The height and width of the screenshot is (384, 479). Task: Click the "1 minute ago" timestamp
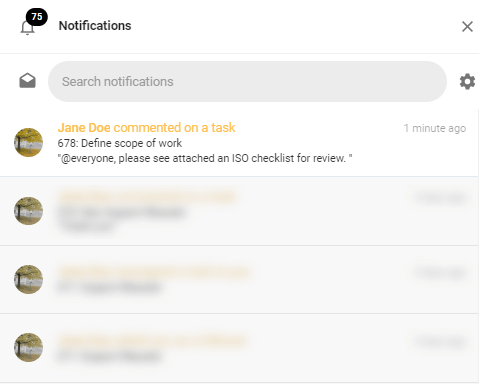(435, 128)
